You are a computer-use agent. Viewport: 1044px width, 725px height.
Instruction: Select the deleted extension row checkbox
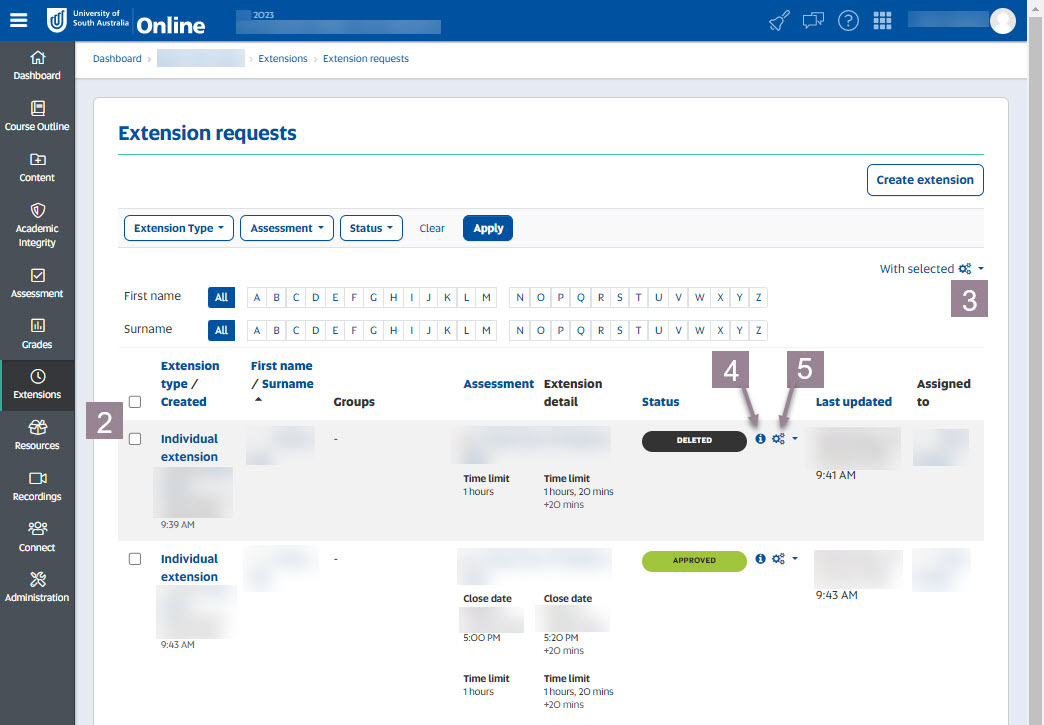(135, 439)
